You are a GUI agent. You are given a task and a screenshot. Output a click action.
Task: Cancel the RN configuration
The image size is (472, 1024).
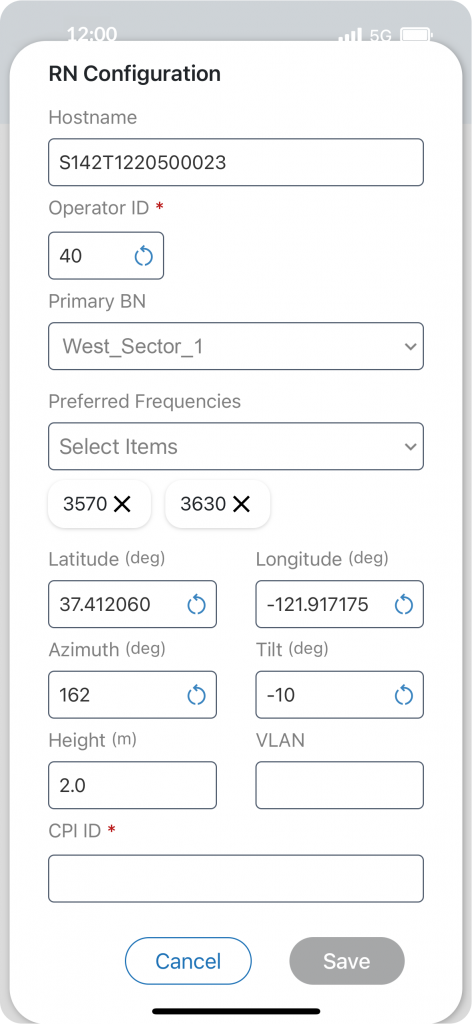point(188,961)
